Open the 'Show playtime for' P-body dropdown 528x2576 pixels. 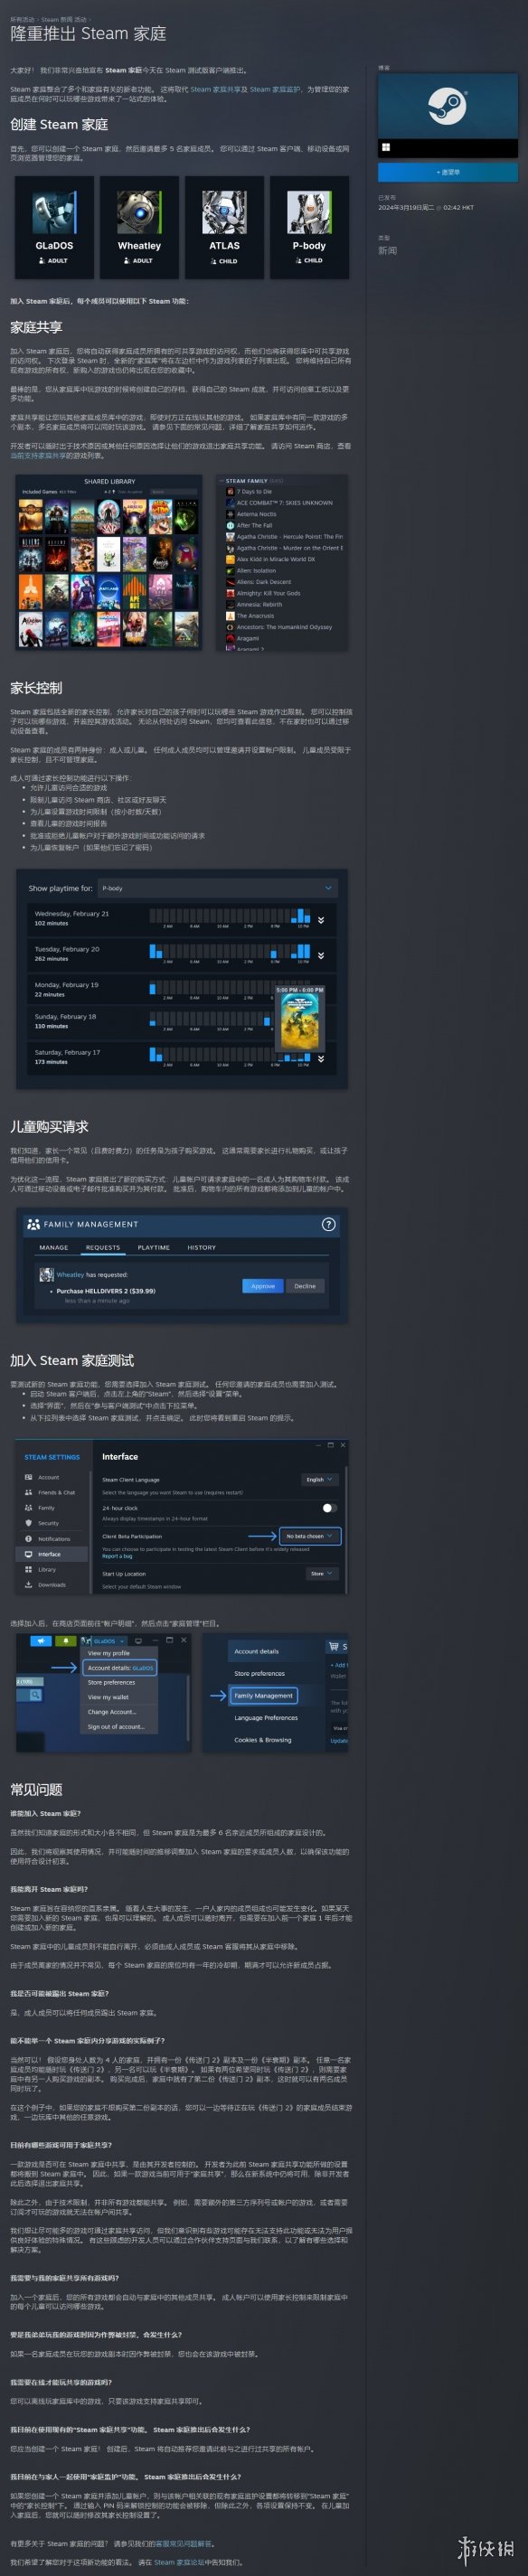[217, 887]
